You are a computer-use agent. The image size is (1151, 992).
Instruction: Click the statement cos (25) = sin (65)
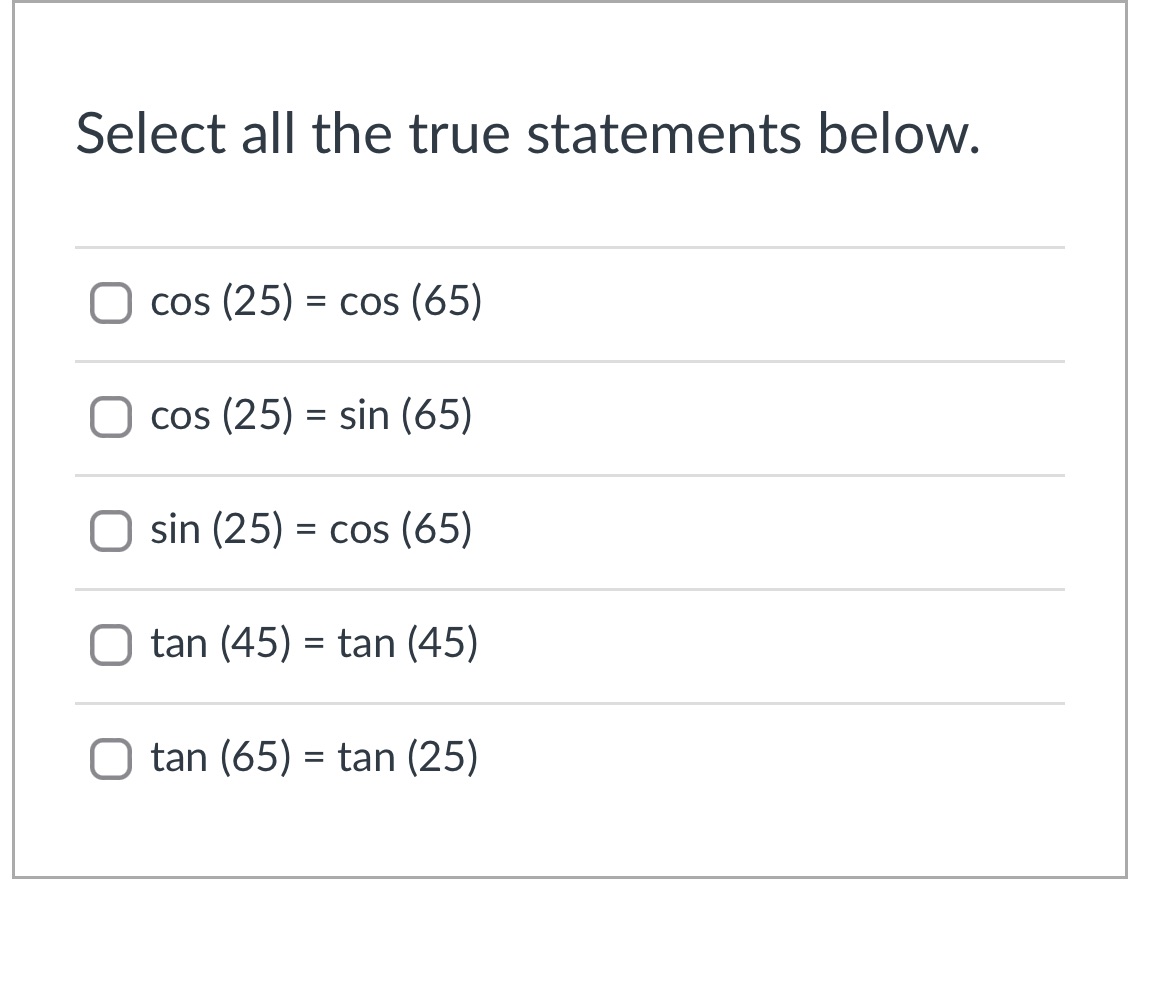(311, 416)
